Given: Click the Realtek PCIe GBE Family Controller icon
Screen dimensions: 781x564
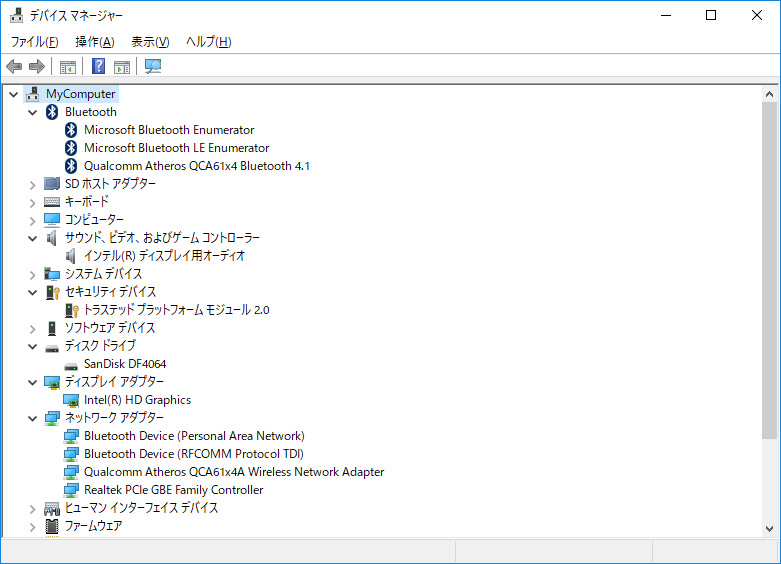Looking at the screenshot, I should coord(71,490).
